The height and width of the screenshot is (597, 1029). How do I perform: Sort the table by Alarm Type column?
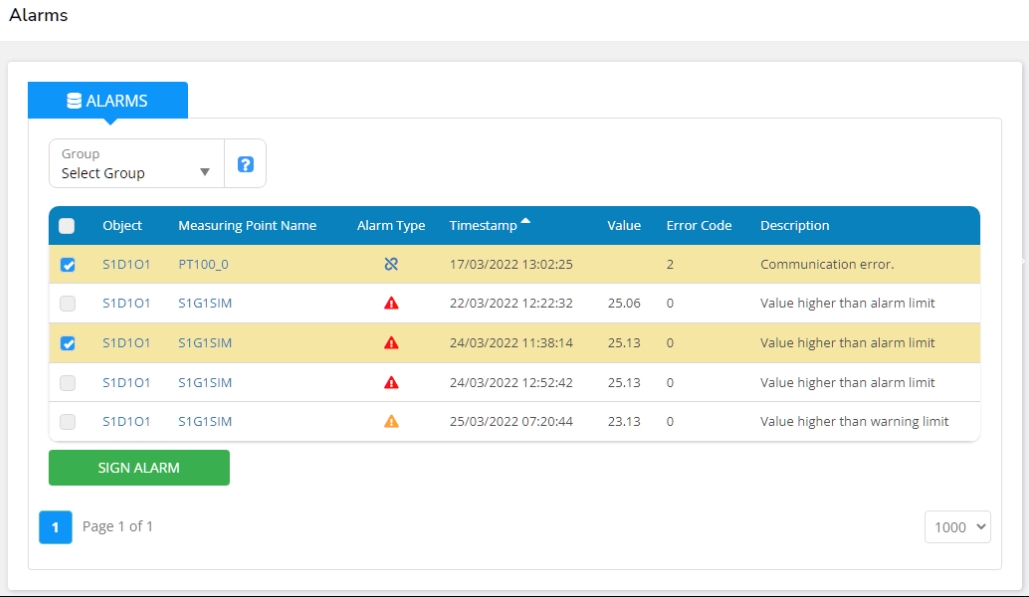pyautogui.click(x=391, y=226)
